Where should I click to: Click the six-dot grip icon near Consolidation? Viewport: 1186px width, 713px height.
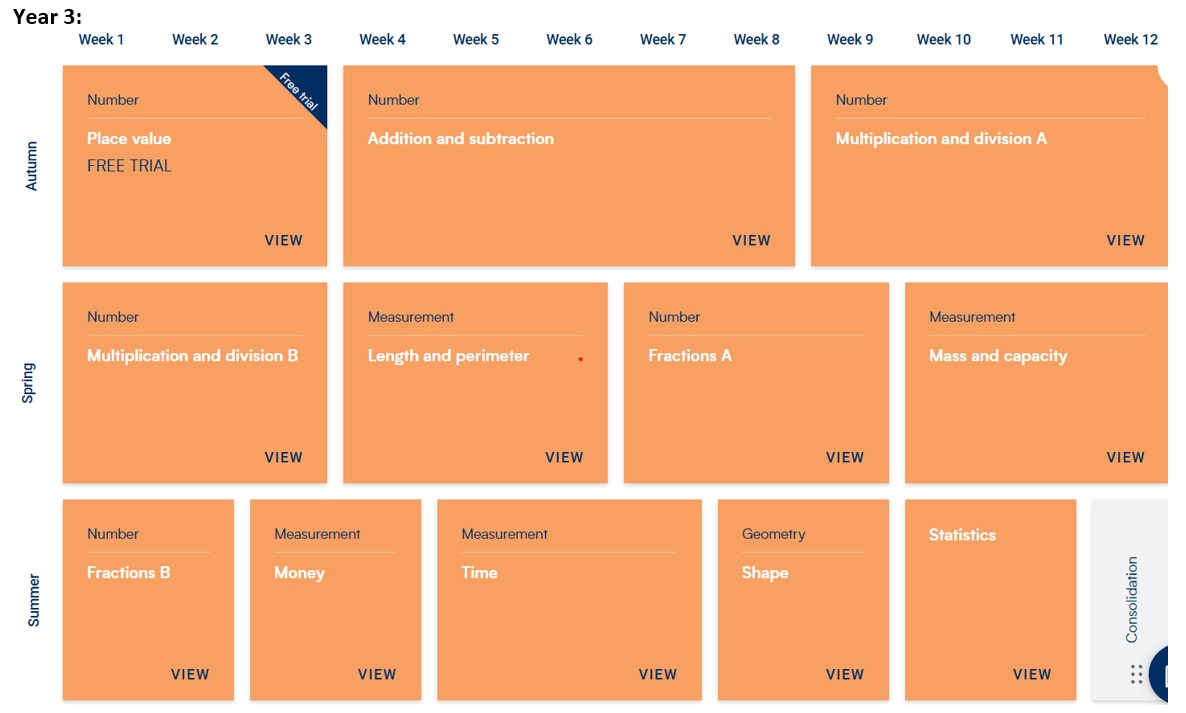(x=1136, y=674)
